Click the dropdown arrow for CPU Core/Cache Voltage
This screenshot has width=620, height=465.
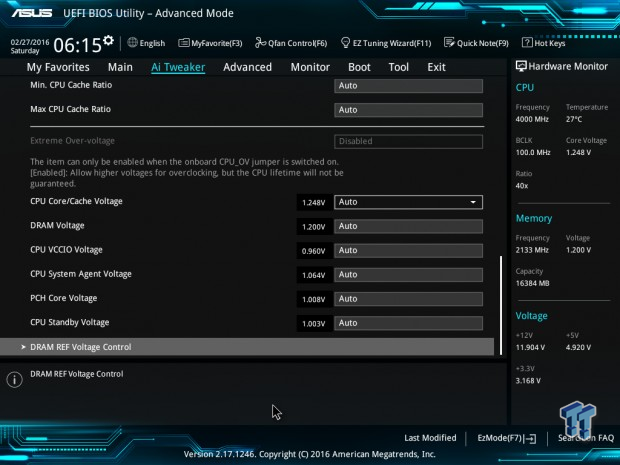(473, 202)
